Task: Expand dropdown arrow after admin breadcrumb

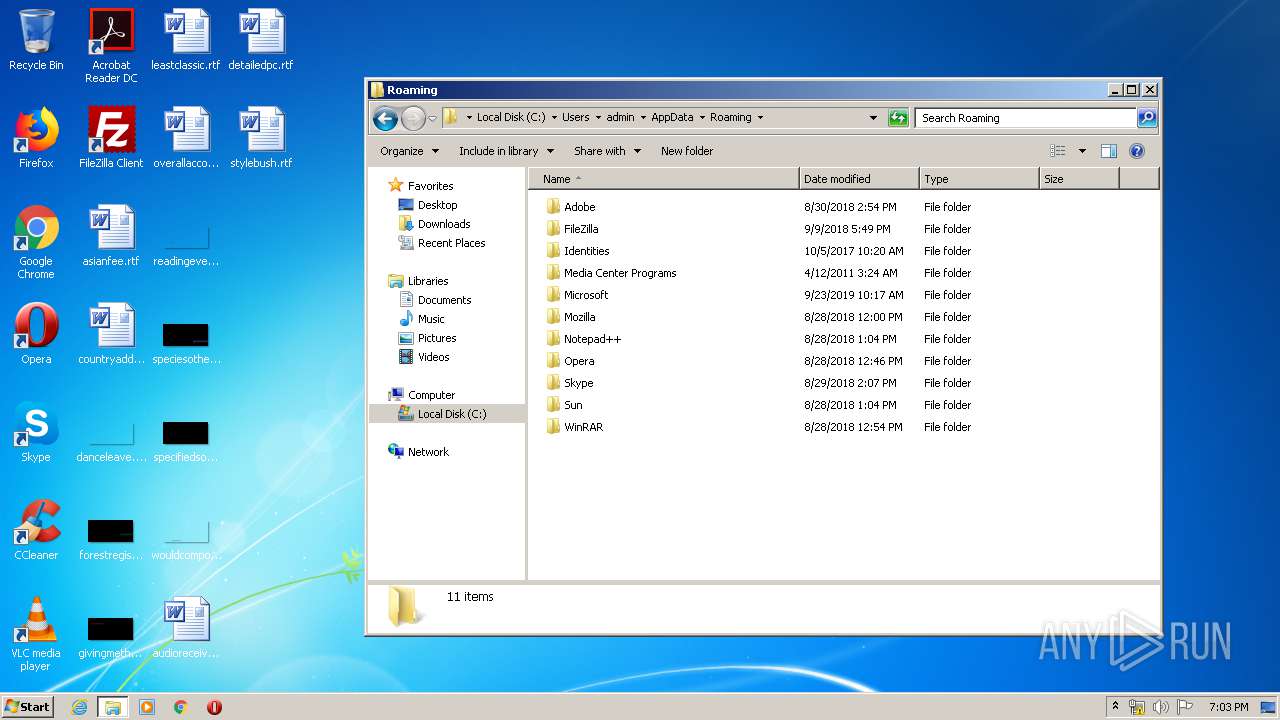Action: [x=643, y=117]
